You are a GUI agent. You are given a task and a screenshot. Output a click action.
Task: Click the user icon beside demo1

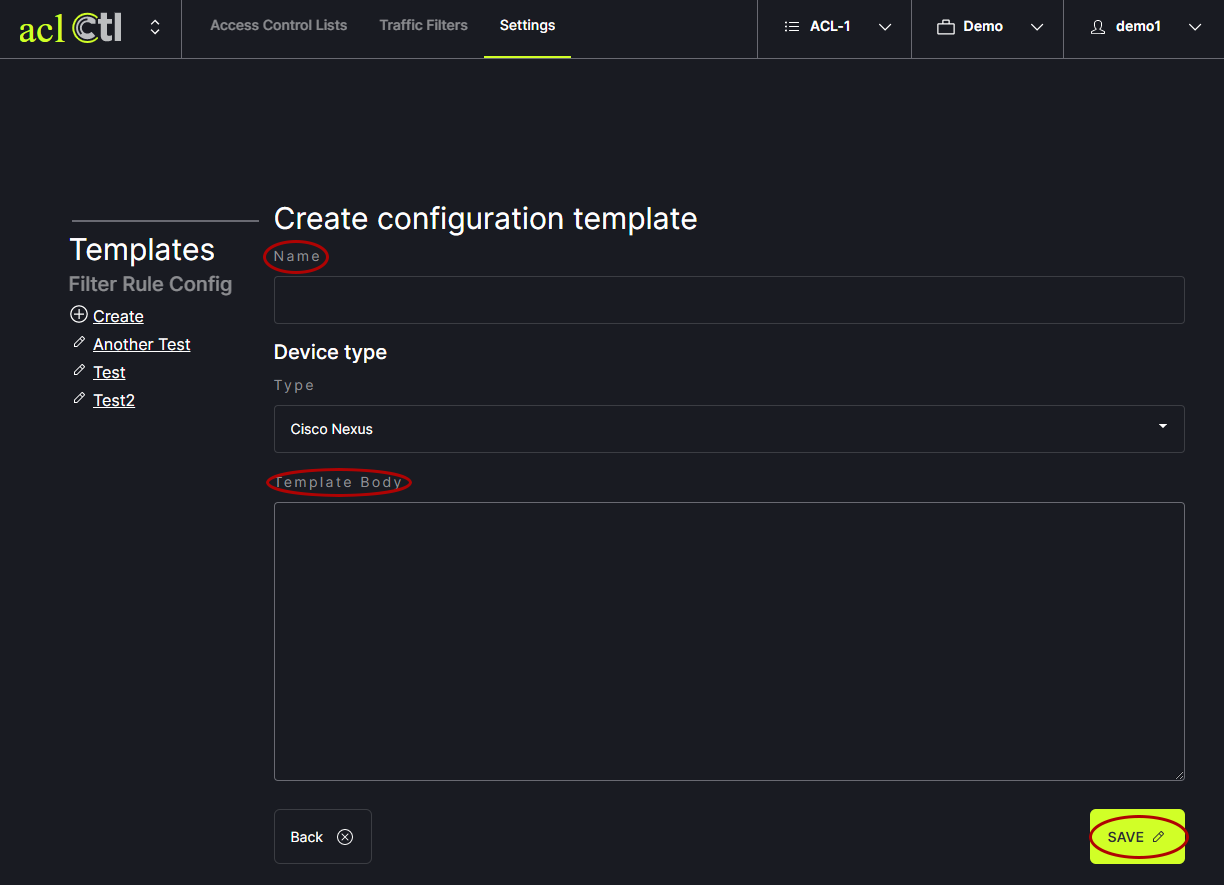(1098, 27)
